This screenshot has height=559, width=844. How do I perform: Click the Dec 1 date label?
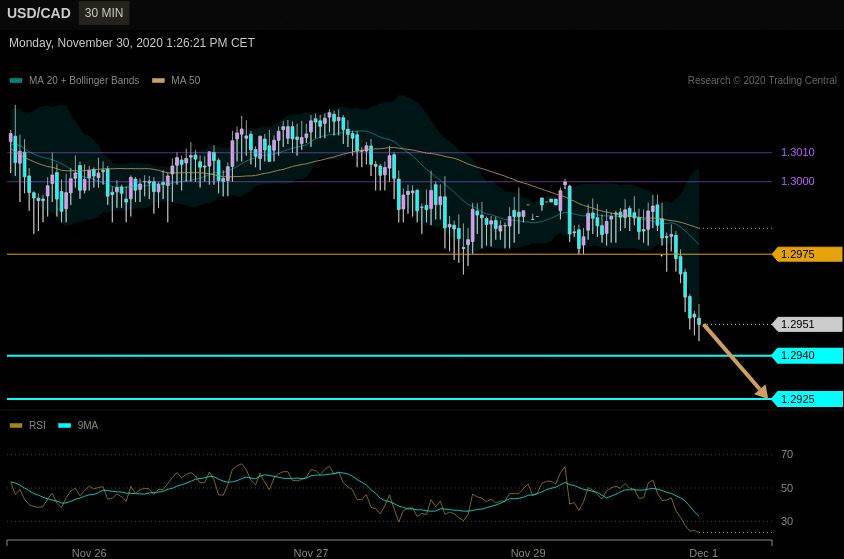click(x=704, y=553)
